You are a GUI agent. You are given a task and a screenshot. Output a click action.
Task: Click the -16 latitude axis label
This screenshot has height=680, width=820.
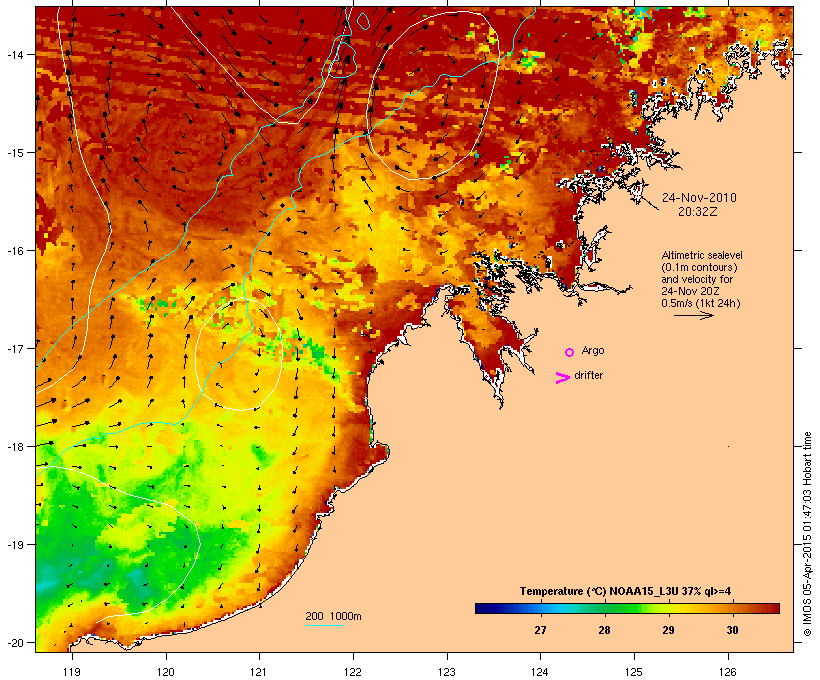14,251
